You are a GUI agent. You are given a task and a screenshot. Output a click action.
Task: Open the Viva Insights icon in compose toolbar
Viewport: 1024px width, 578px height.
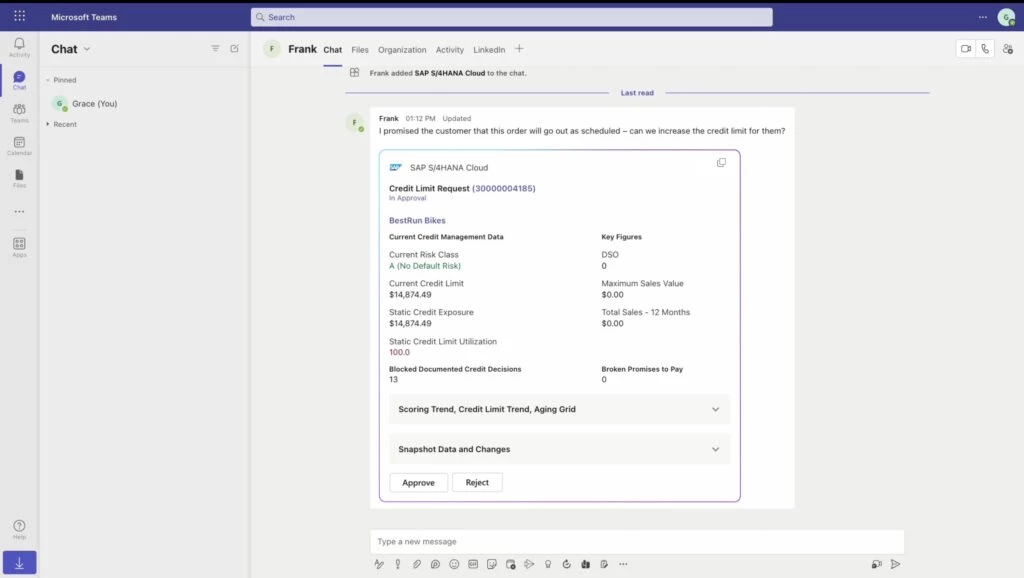(x=585, y=564)
